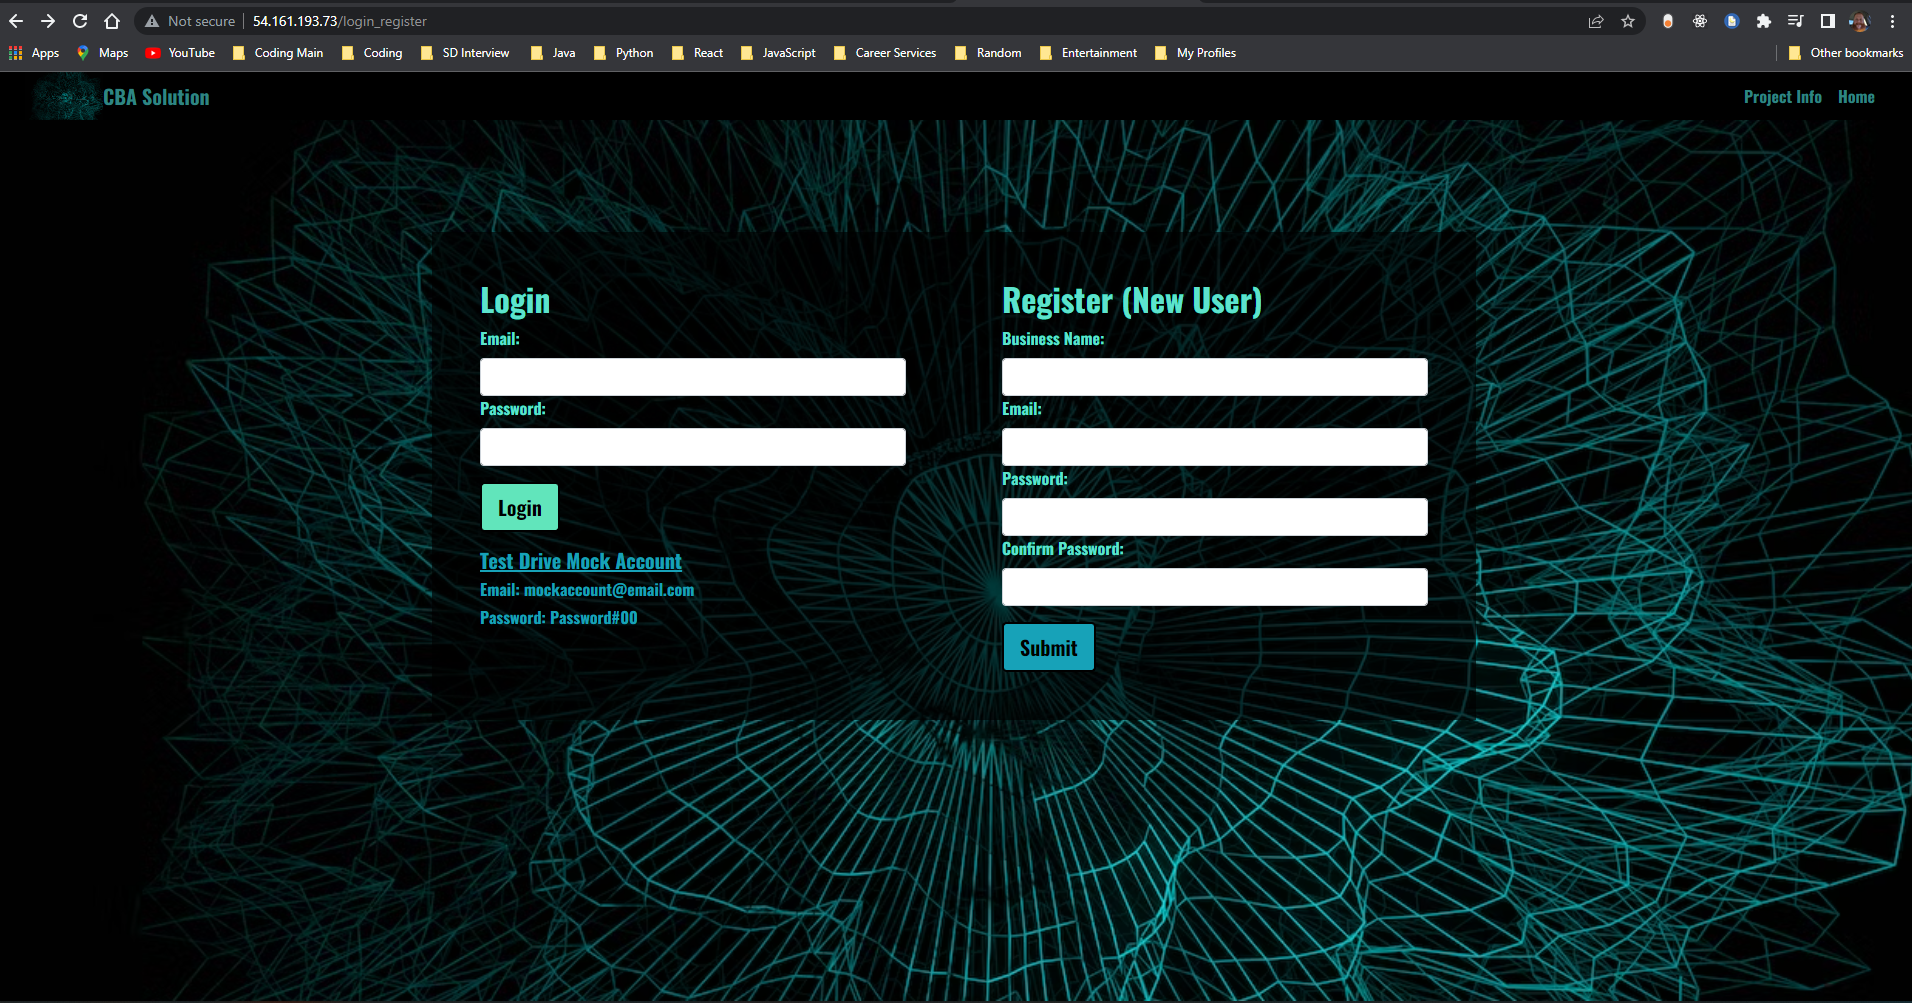Screen dimensions: 1912x1003
Task: Click the Test Drive Mock Account link
Action: pyautogui.click(x=581, y=561)
